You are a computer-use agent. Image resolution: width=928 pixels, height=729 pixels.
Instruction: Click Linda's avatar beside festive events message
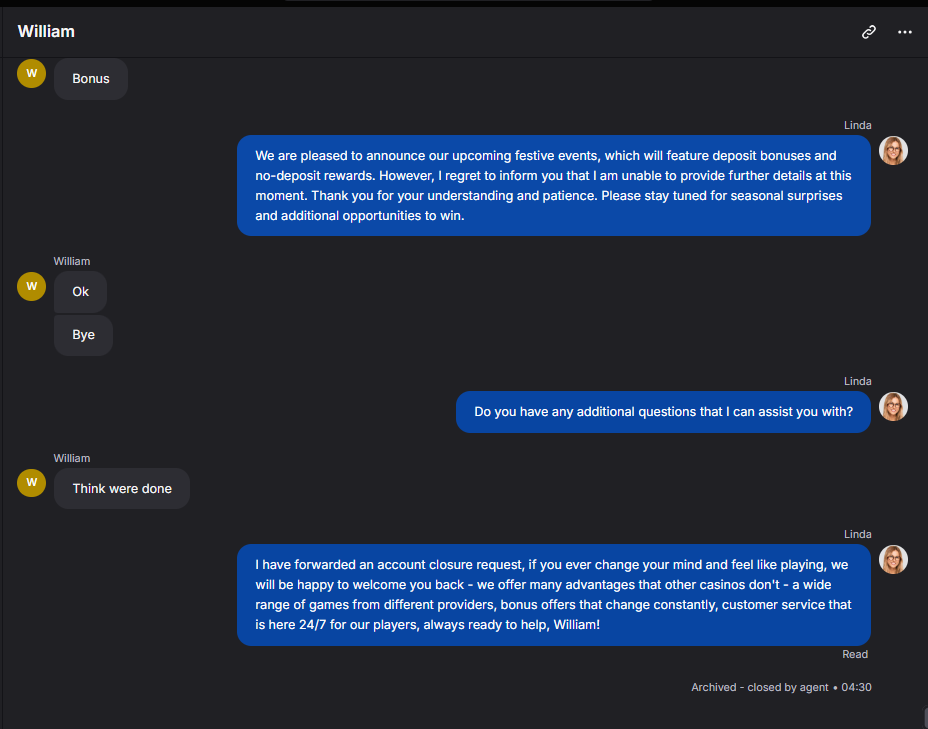coord(893,150)
